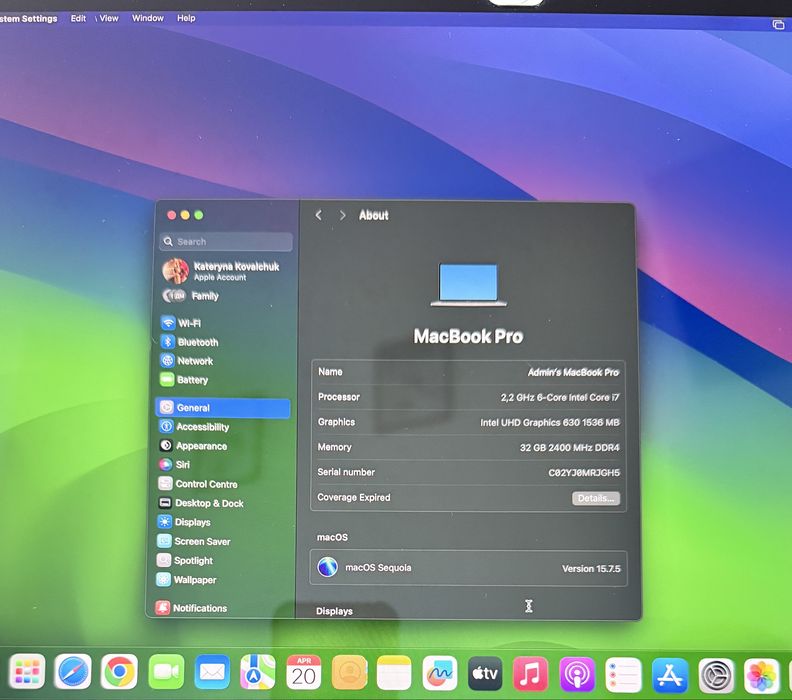Open Calendar showing APR 20

click(x=304, y=672)
